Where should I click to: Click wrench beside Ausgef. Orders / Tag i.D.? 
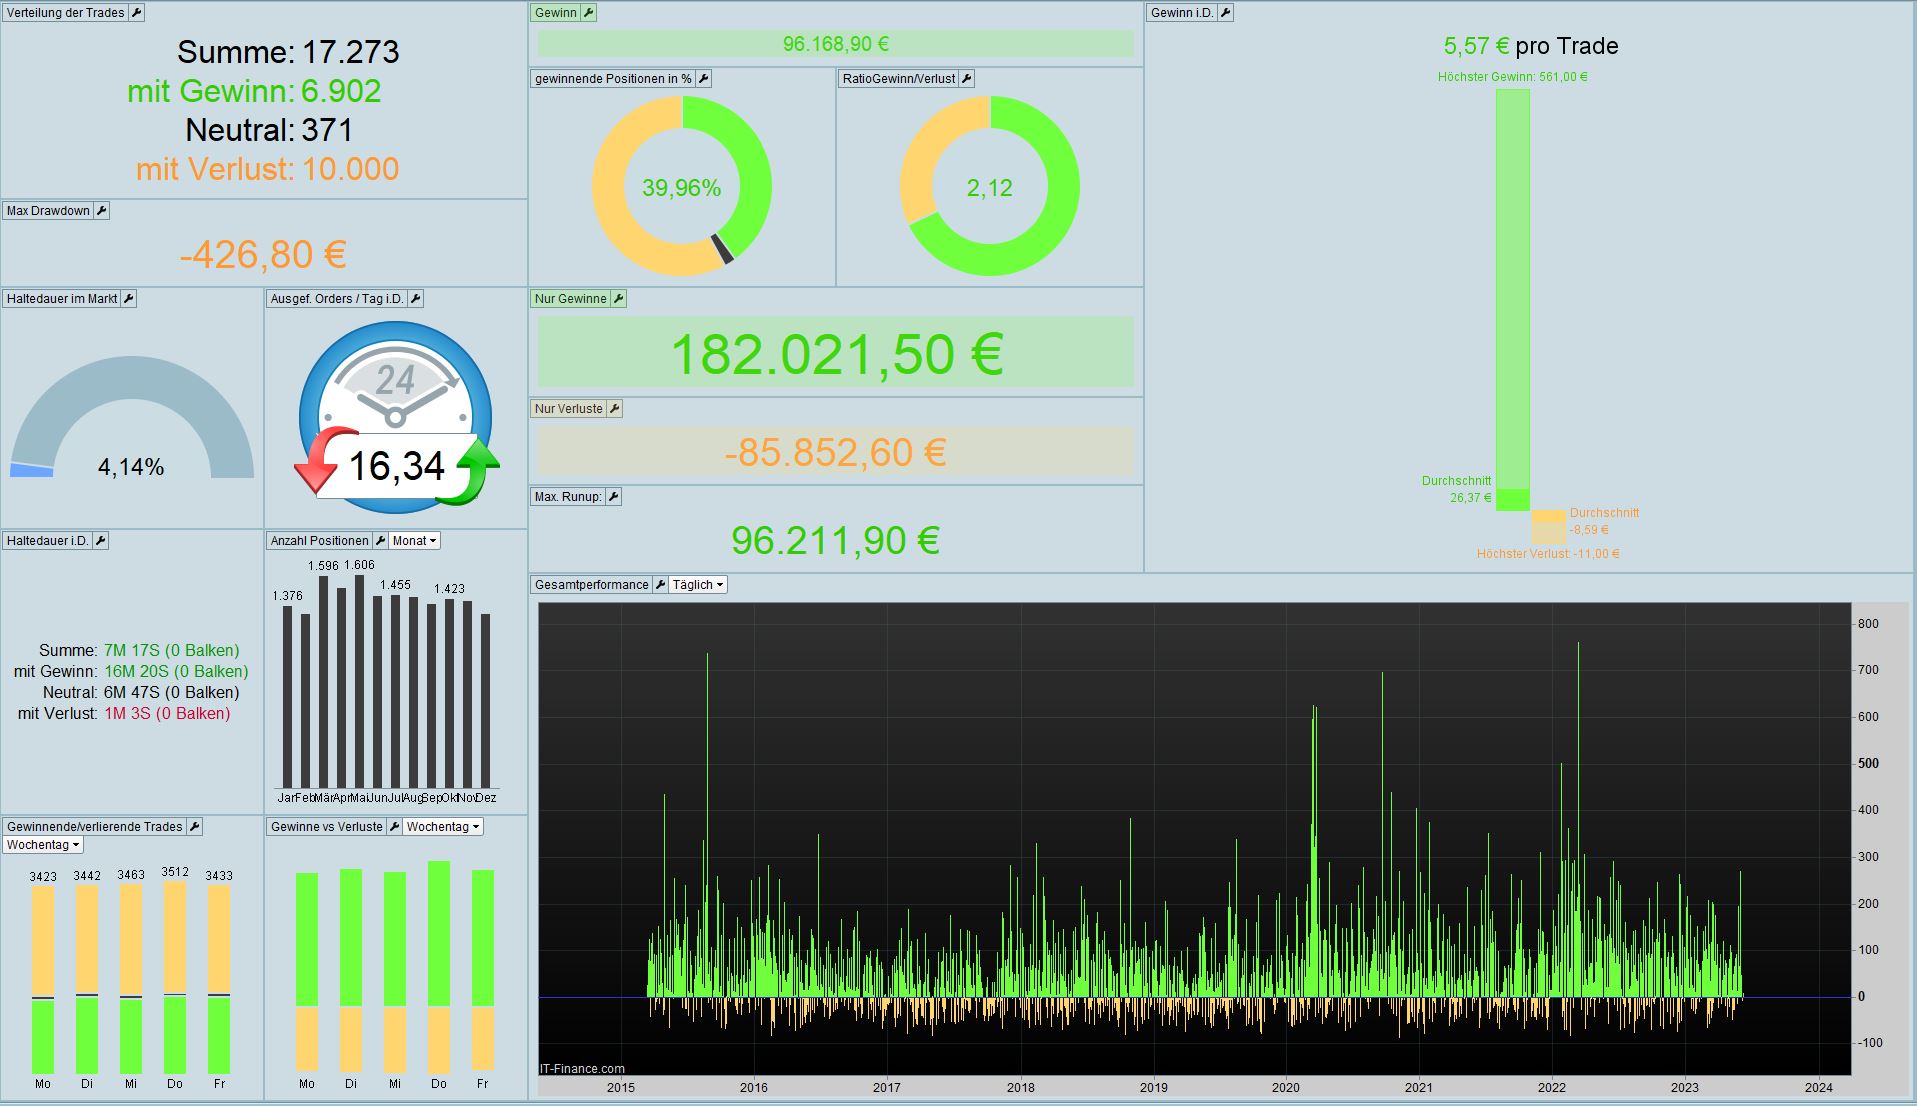point(416,299)
